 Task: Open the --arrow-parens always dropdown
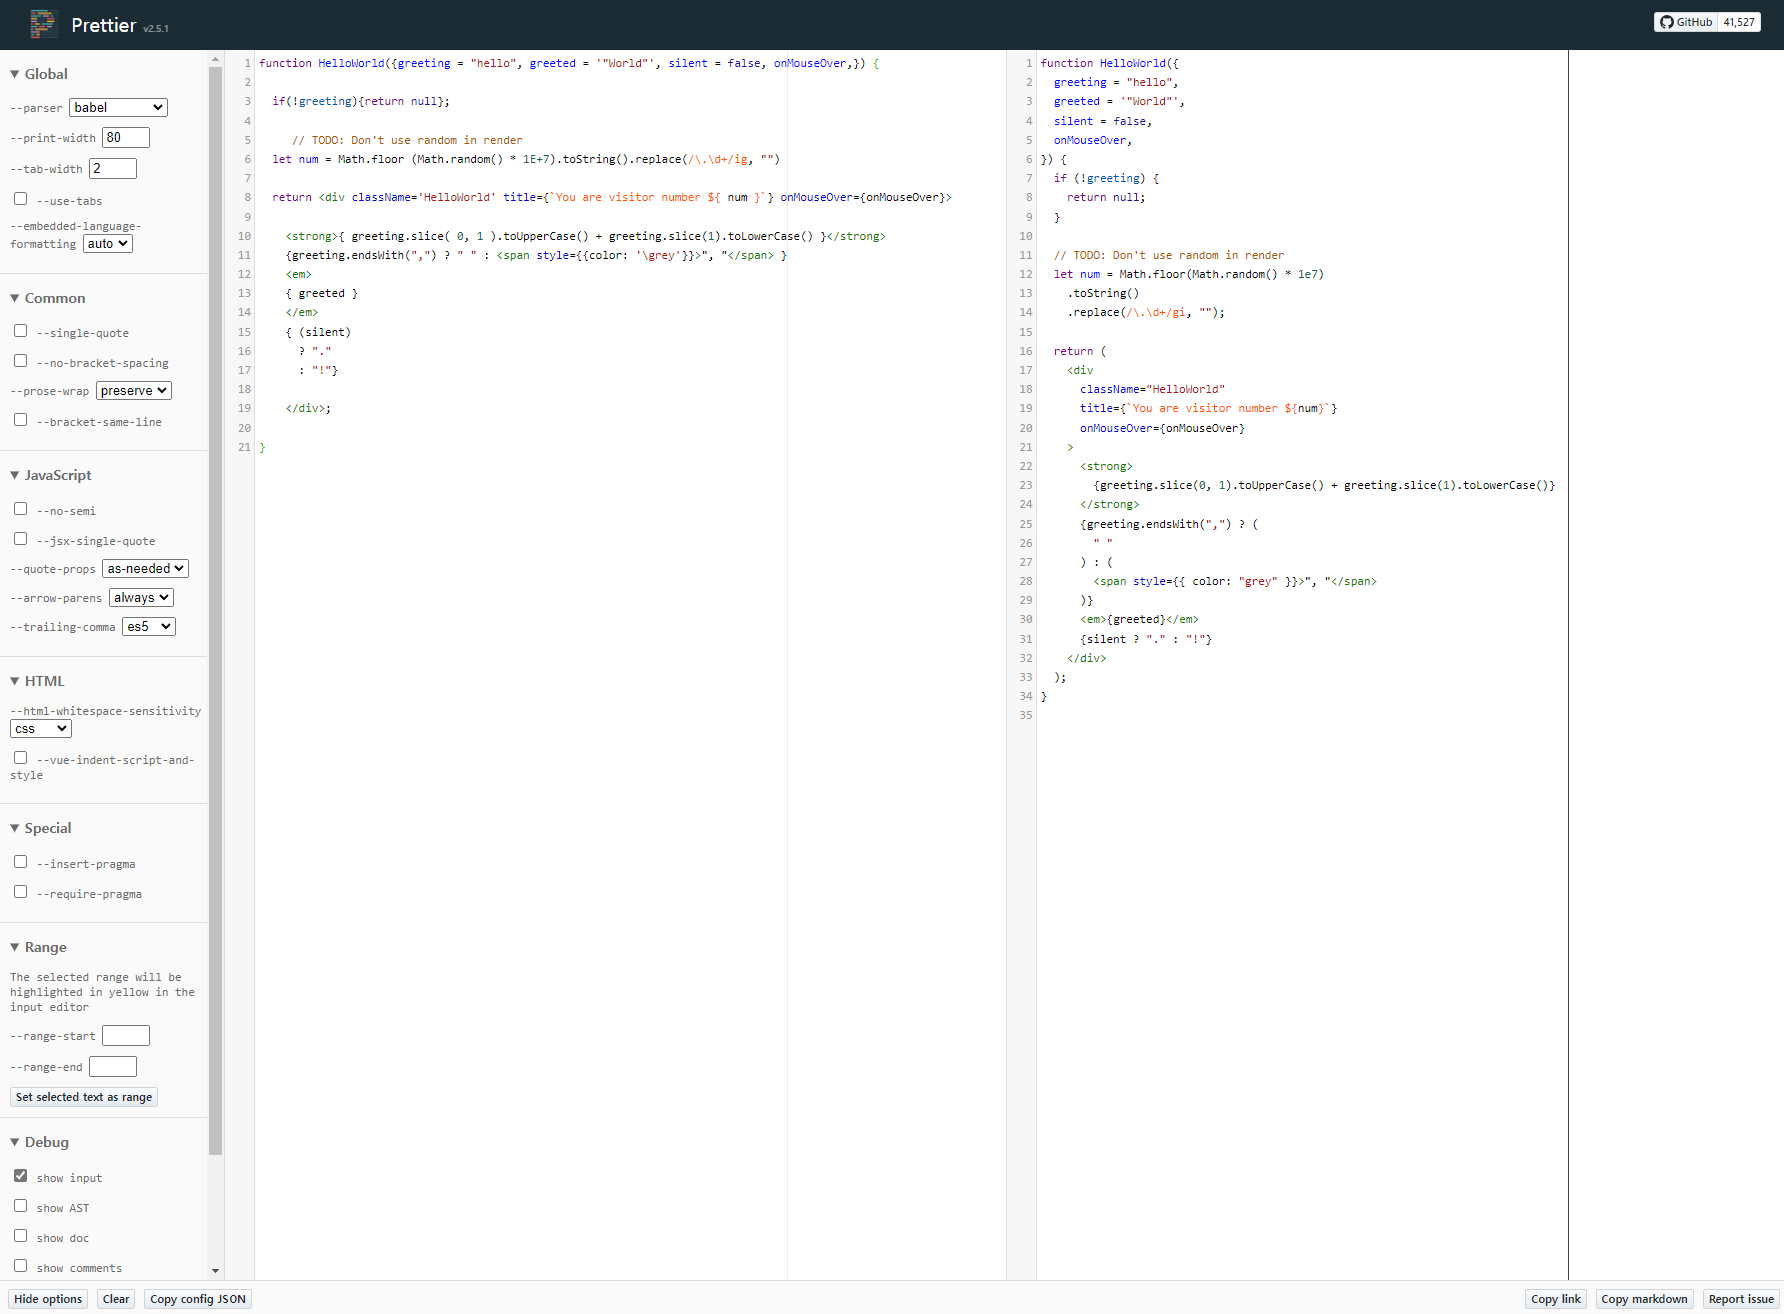pyautogui.click(x=141, y=598)
